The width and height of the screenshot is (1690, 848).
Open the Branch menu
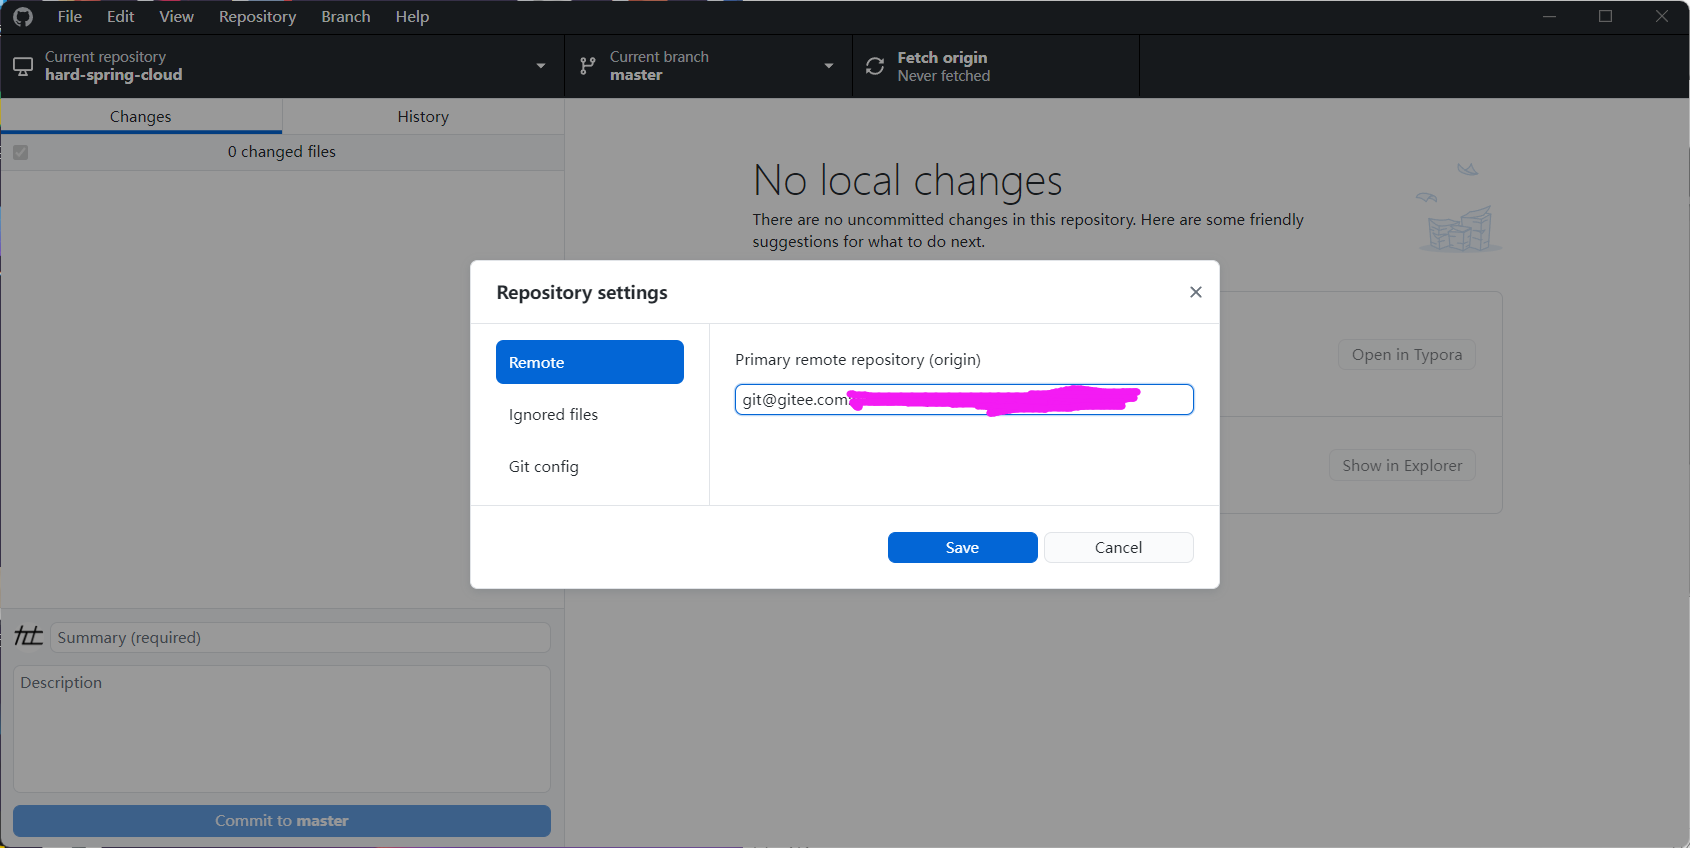tap(346, 17)
